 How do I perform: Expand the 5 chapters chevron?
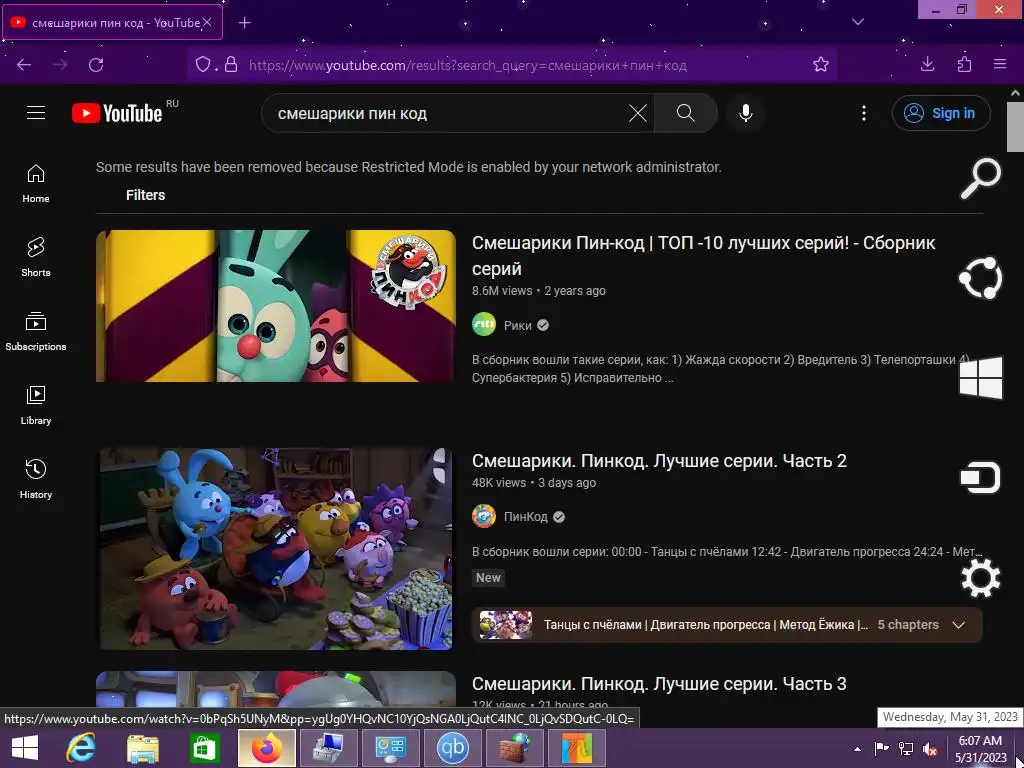pyautogui.click(x=958, y=624)
